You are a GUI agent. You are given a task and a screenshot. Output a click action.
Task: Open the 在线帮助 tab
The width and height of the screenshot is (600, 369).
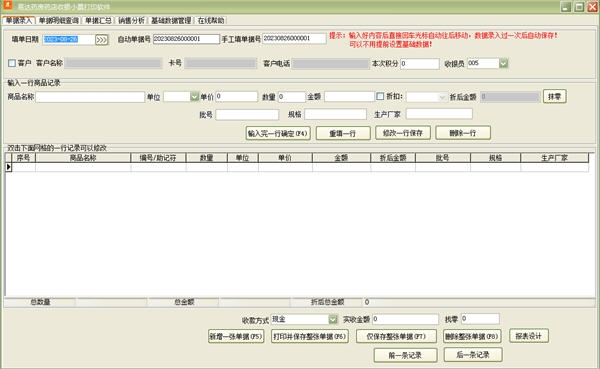[x=211, y=20]
